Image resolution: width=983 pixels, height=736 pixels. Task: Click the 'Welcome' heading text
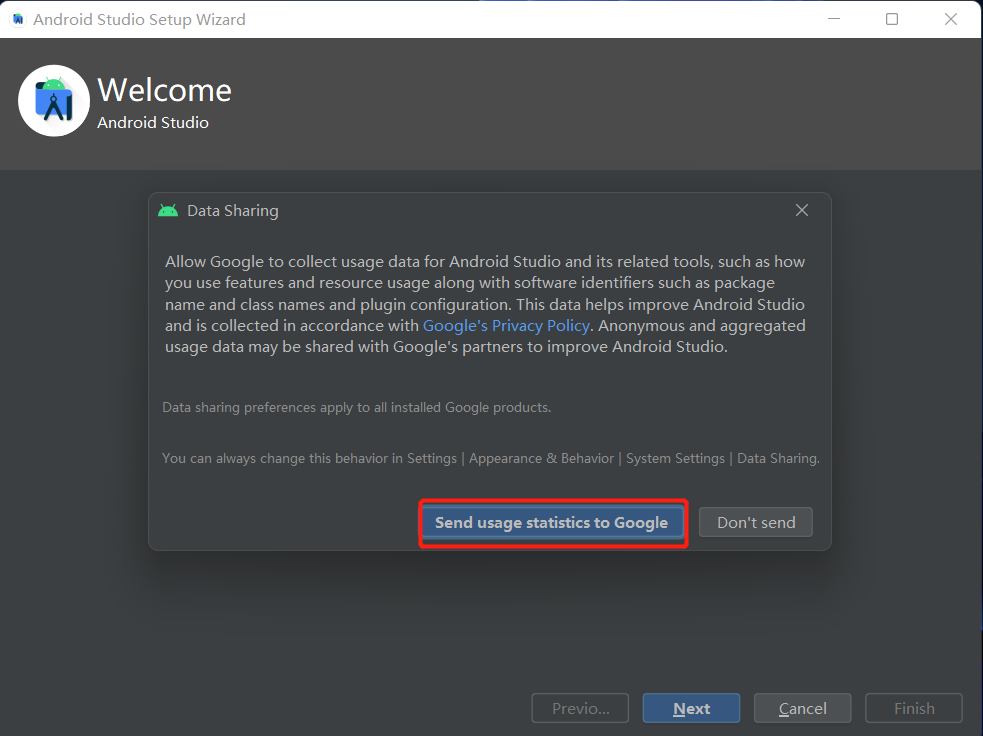click(164, 90)
